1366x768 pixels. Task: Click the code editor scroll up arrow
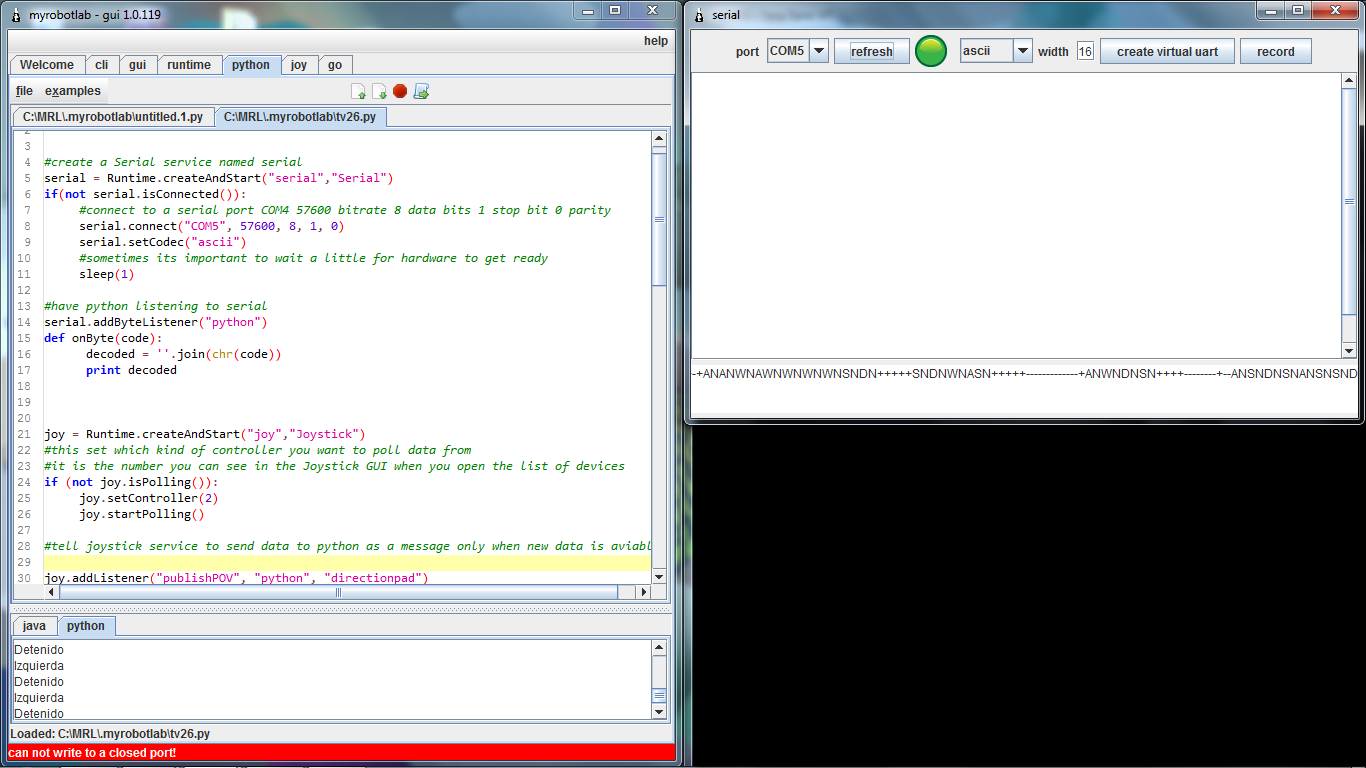659,140
